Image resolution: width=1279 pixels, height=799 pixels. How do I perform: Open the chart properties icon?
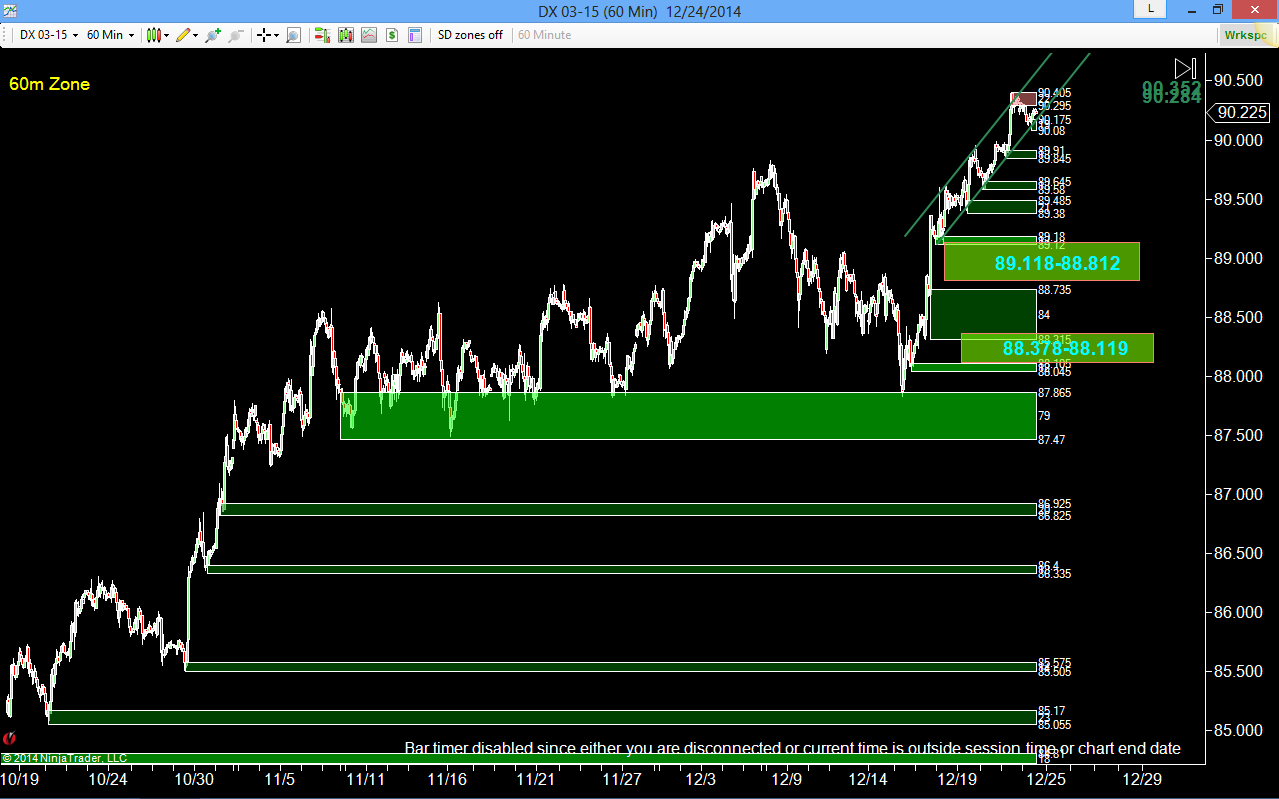pyautogui.click(x=415, y=35)
